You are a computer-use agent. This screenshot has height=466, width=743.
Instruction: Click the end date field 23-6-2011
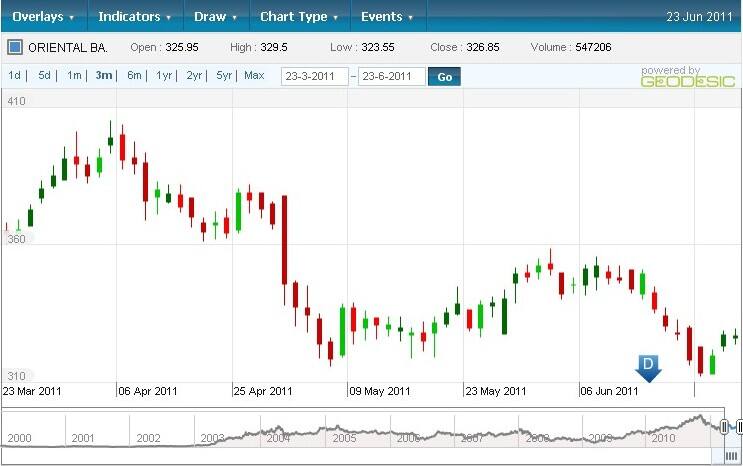[391, 77]
